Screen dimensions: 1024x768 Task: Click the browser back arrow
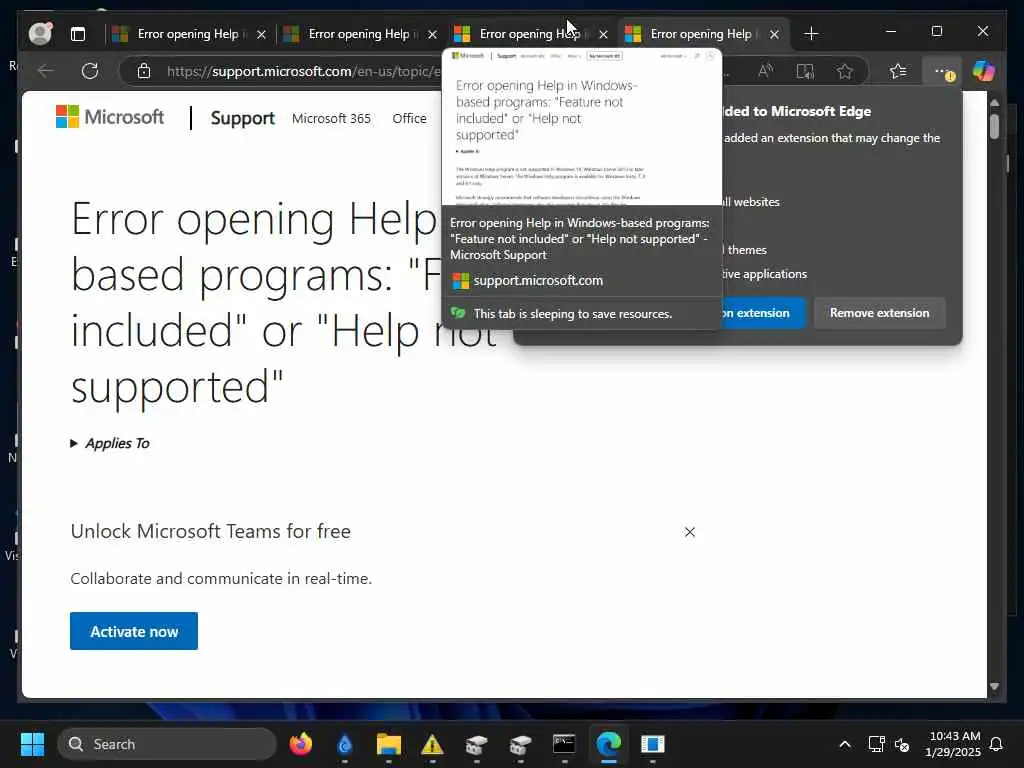46,71
